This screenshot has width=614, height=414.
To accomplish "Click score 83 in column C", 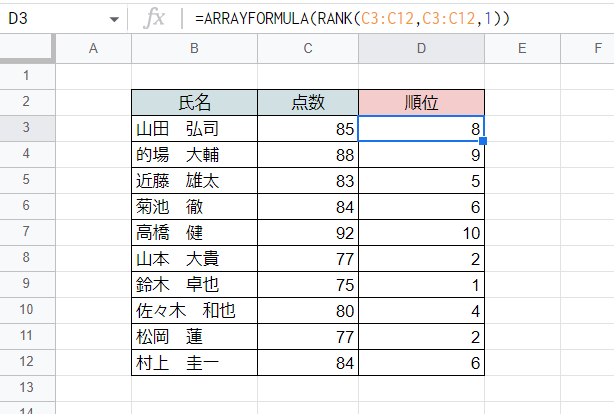I will tap(308, 181).
